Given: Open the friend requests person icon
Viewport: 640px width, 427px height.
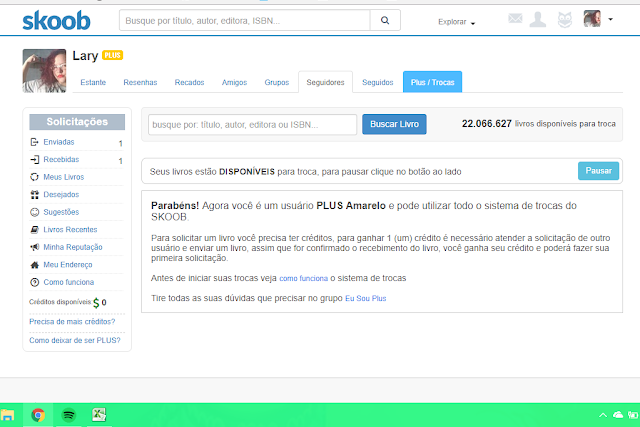Looking at the screenshot, I should pos(538,19).
